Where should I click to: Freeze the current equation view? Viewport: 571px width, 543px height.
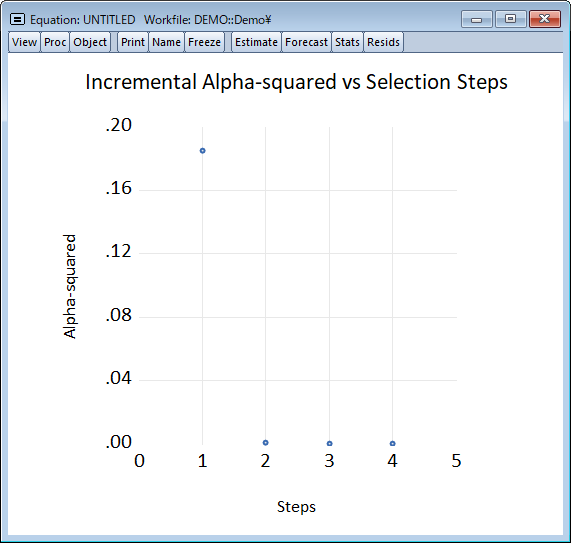(204, 42)
